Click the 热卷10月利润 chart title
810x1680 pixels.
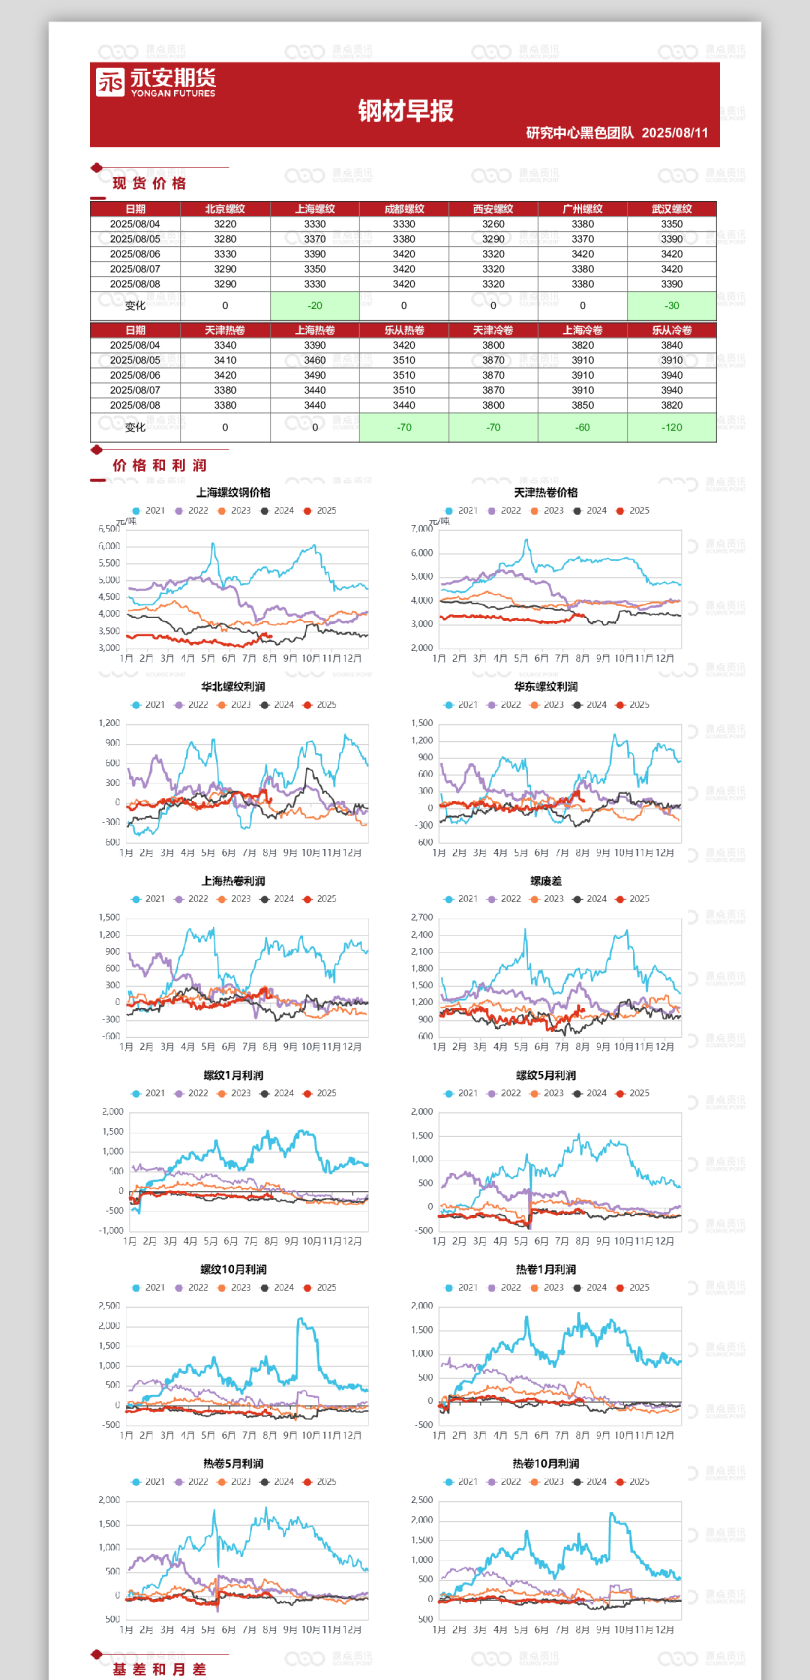click(x=546, y=1463)
